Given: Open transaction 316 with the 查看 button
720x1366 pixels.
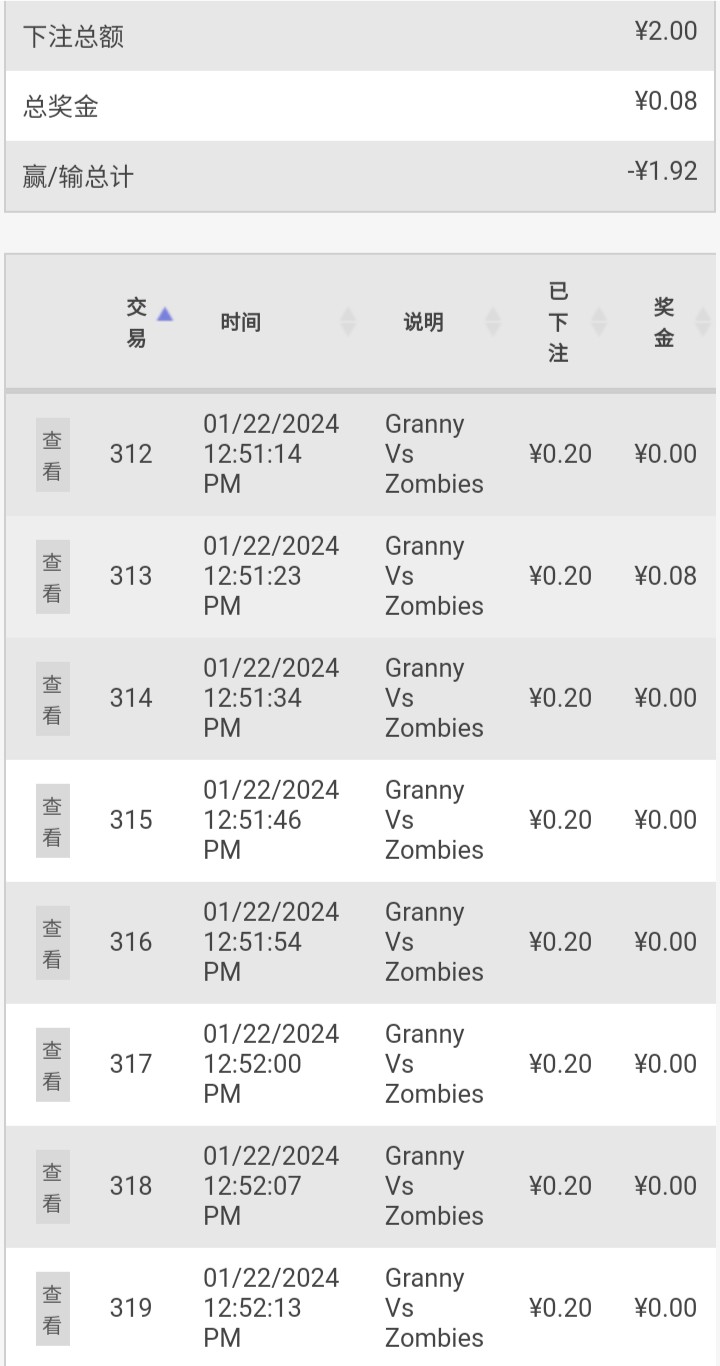Looking at the screenshot, I should [52, 943].
